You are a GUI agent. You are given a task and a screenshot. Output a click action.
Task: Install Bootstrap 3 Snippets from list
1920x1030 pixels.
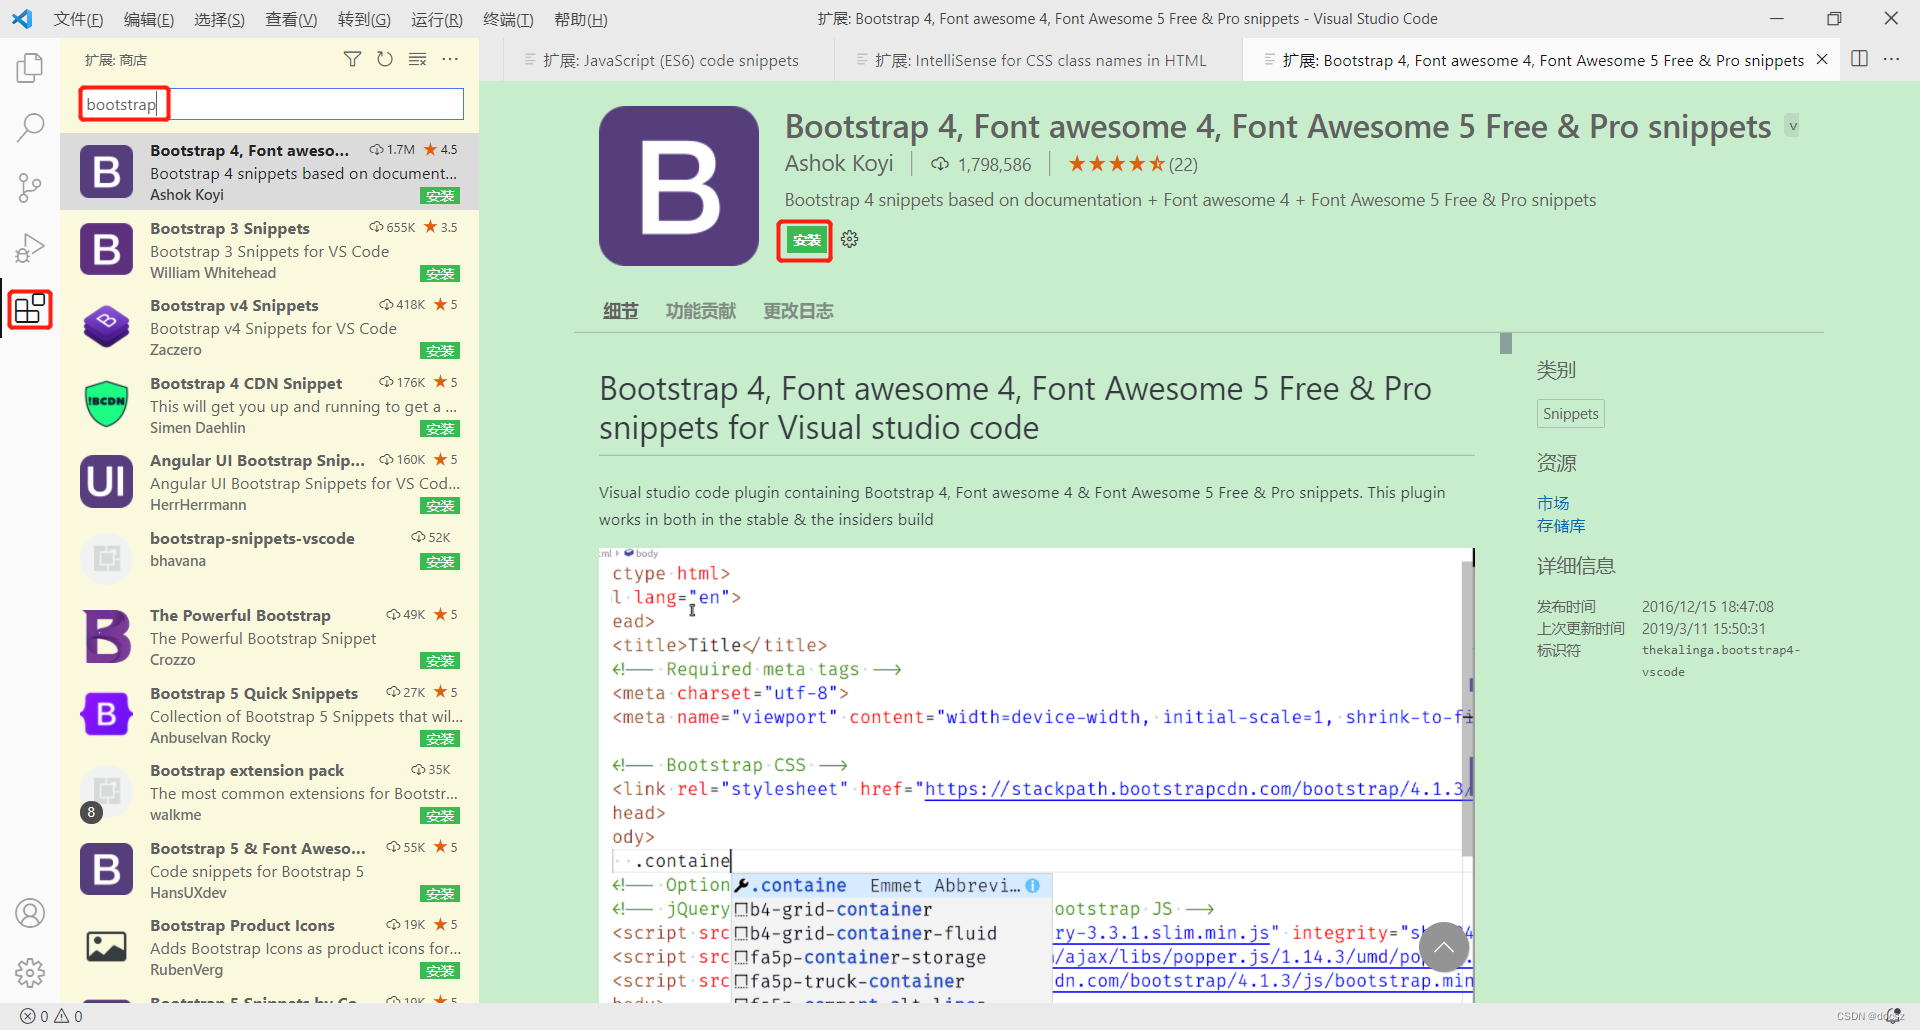[x=440, y=274]
